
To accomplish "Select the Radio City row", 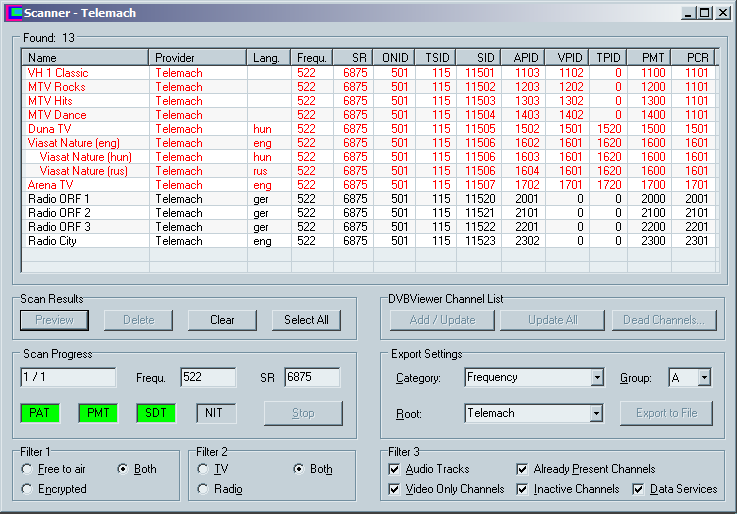I will [369, 241].
